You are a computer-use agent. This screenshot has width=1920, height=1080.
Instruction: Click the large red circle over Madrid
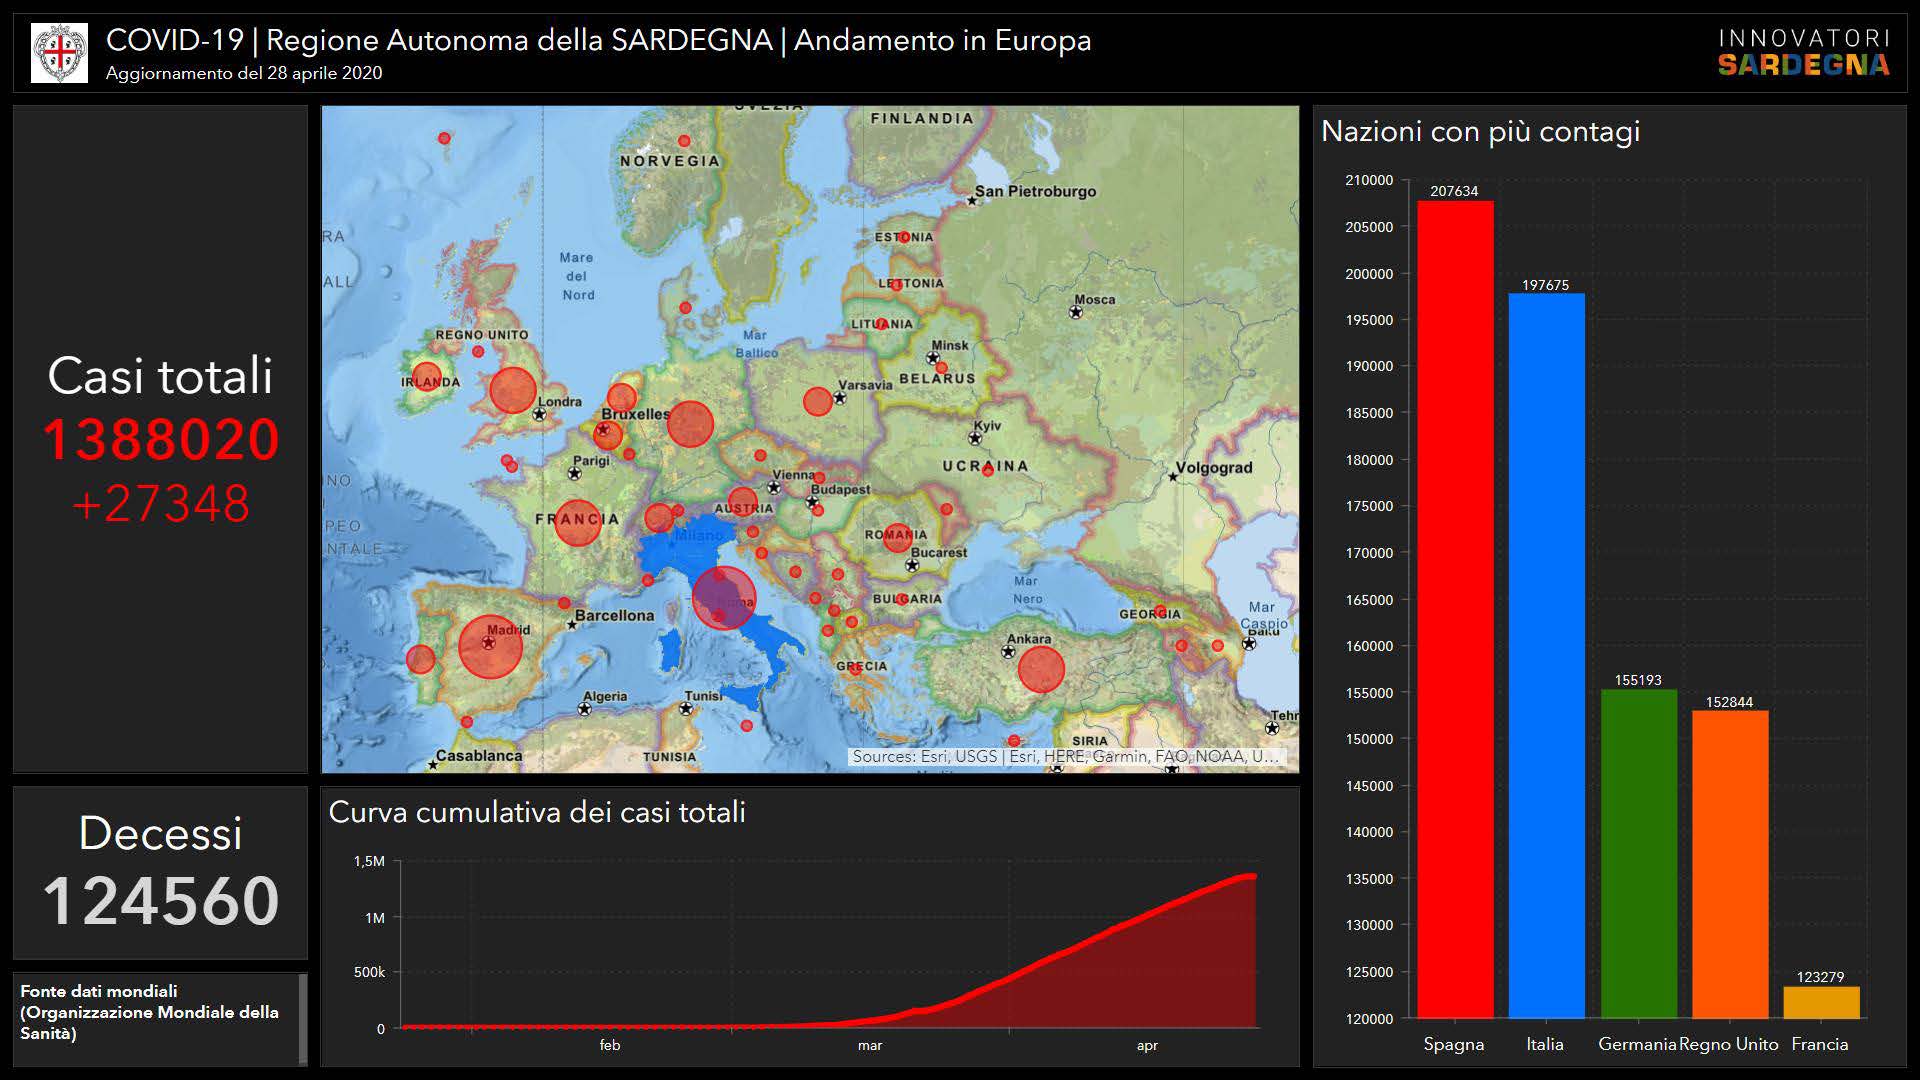click(x=490, y=646)
